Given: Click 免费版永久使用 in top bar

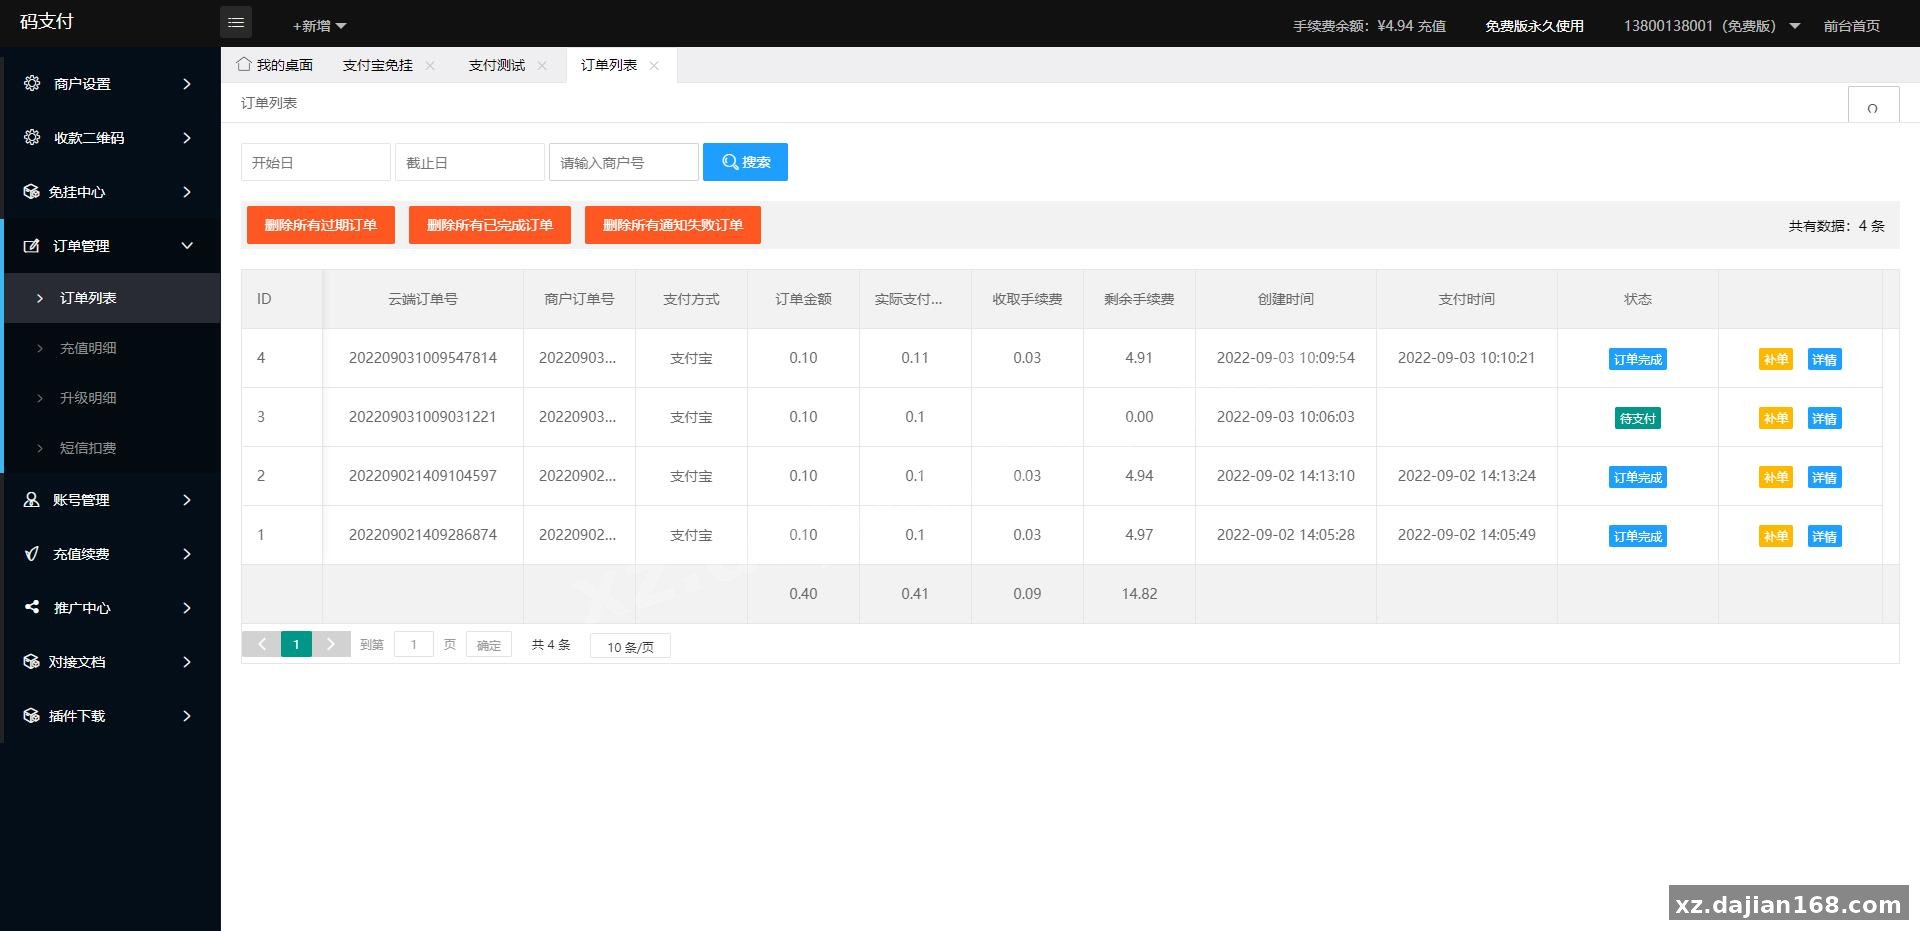Looking at the screenshot, I should [x=1534, y=26].
